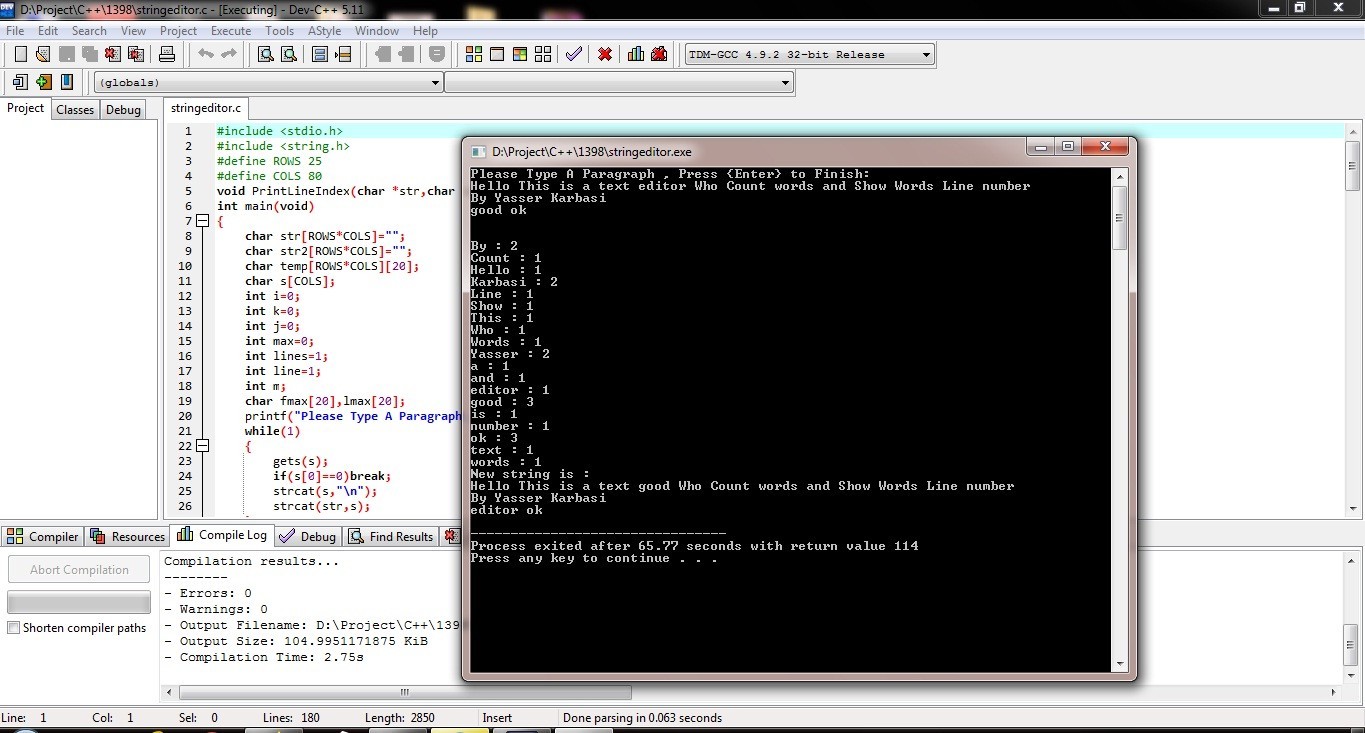Open the Tools menu
This screenshot has height=733, width=1365.
[280, 31]
